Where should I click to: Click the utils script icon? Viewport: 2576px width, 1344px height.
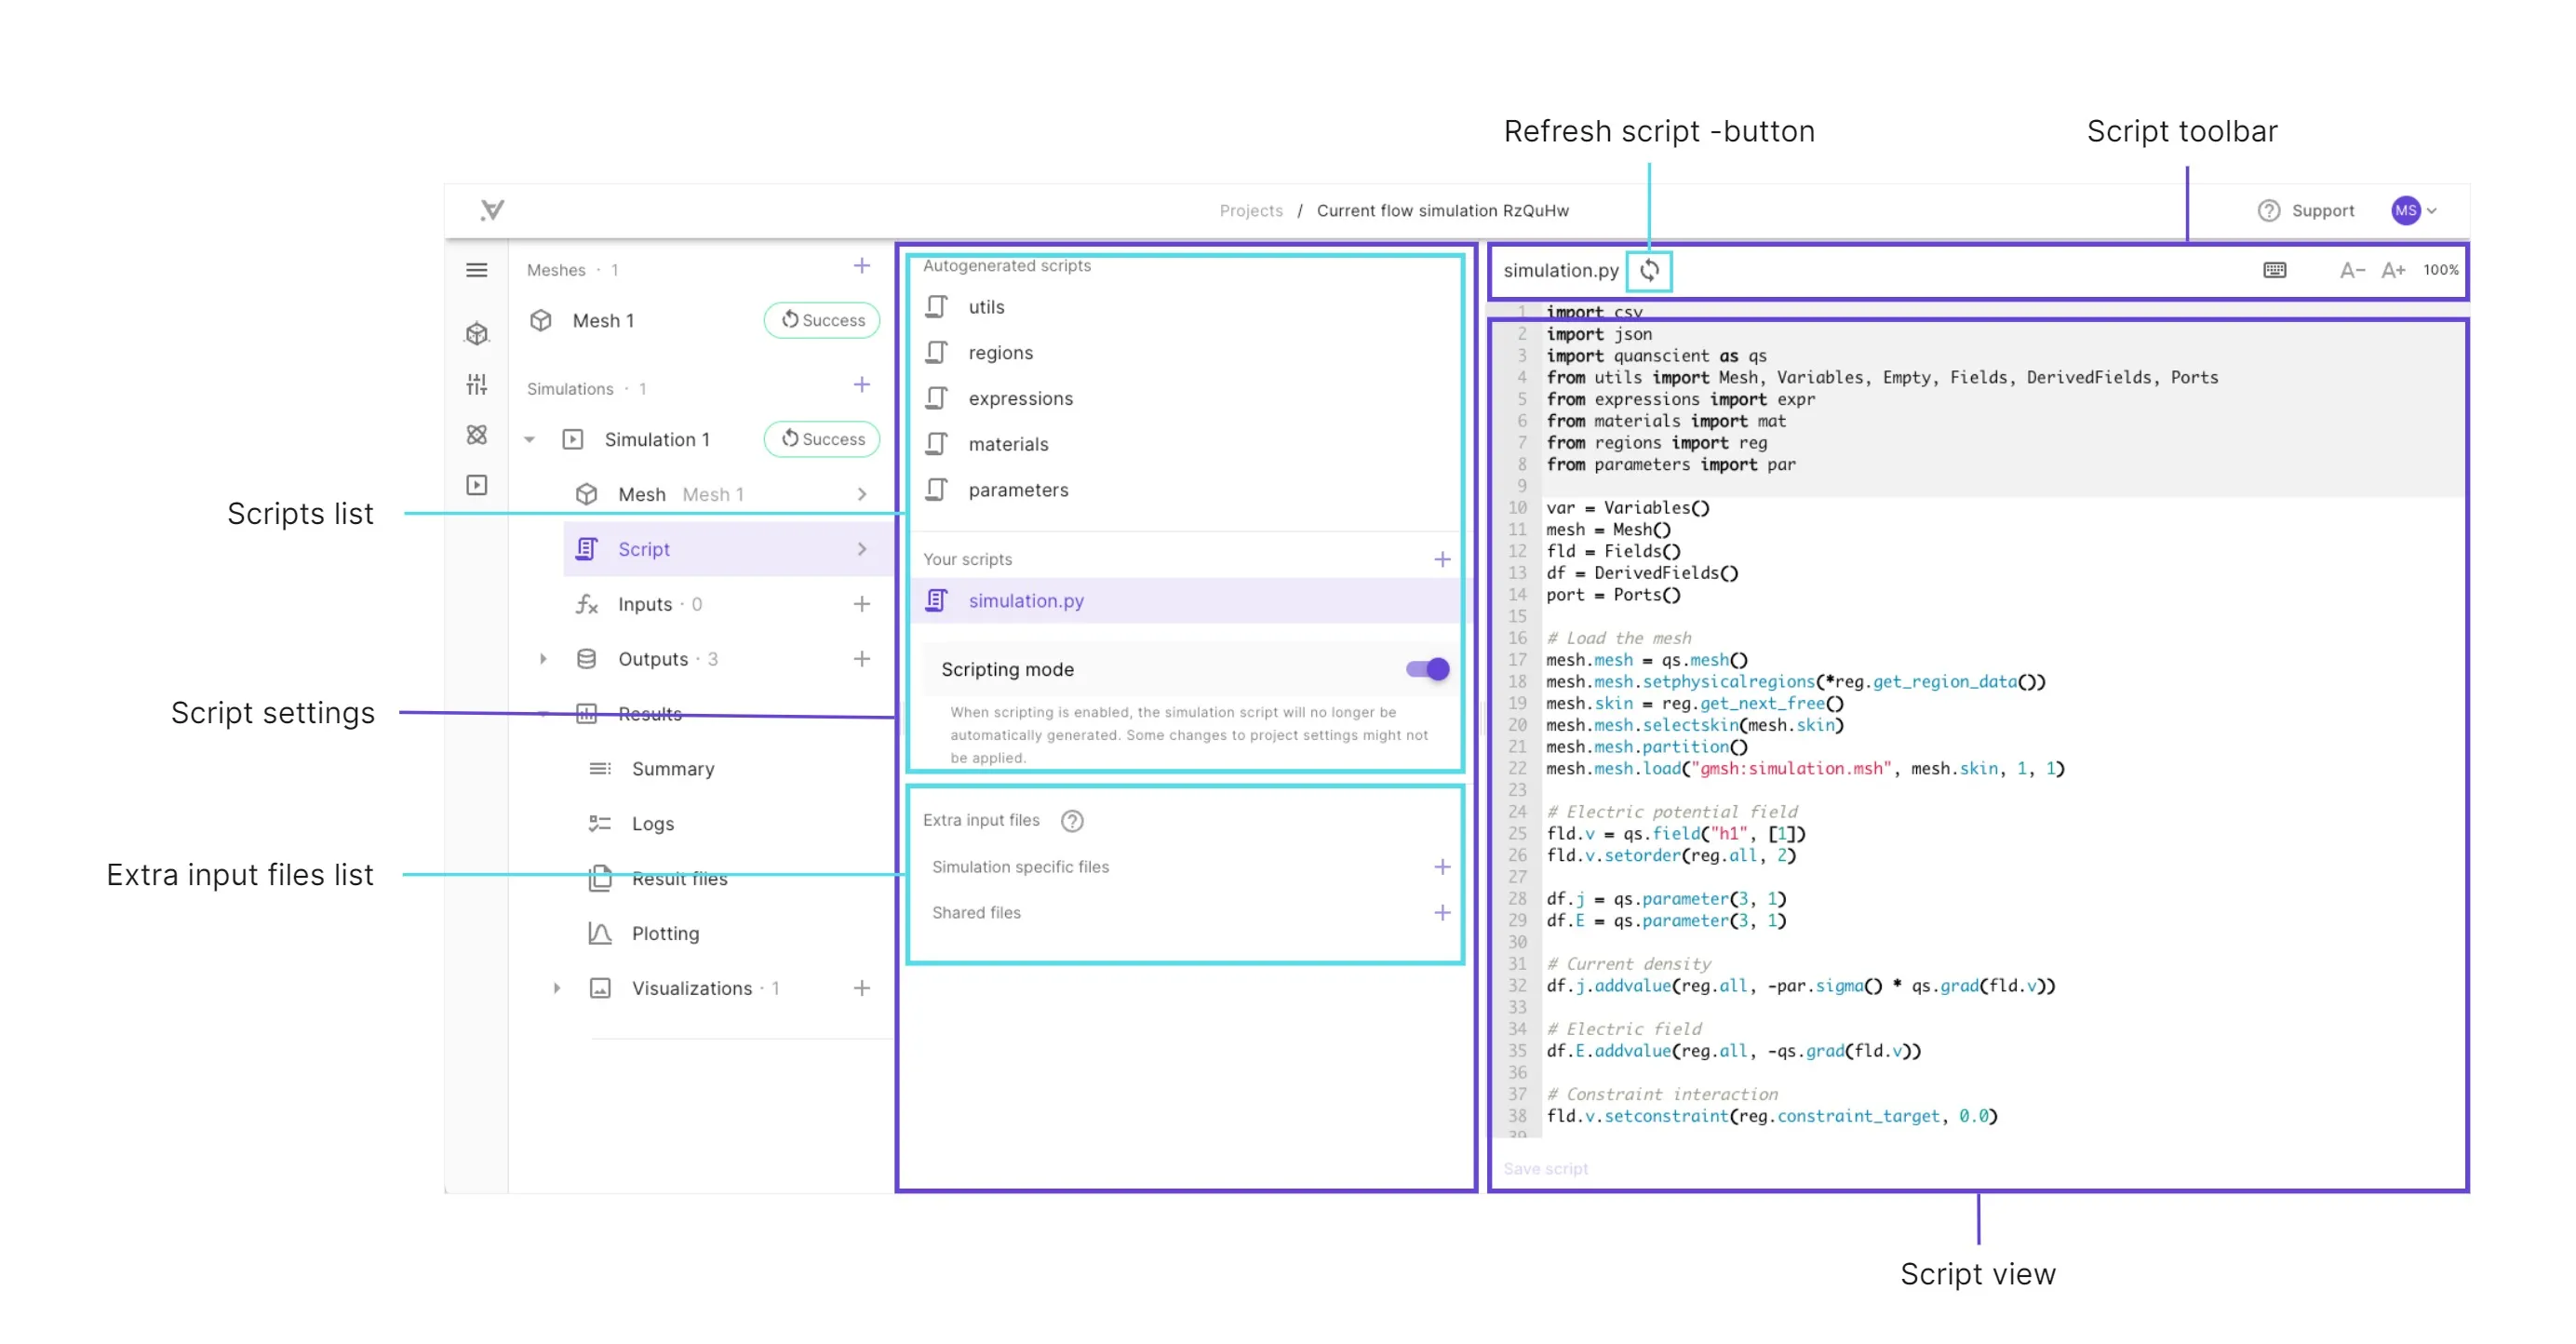tap(937, 307)
